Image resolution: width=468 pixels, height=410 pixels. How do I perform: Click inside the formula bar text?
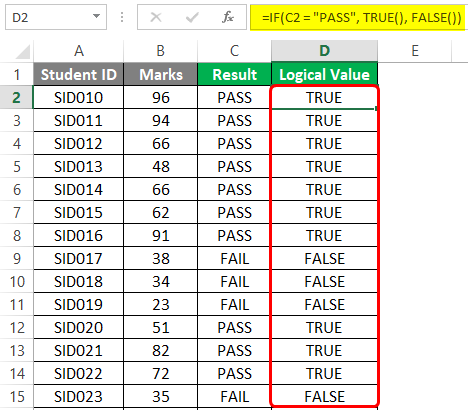tap(362, 17)
